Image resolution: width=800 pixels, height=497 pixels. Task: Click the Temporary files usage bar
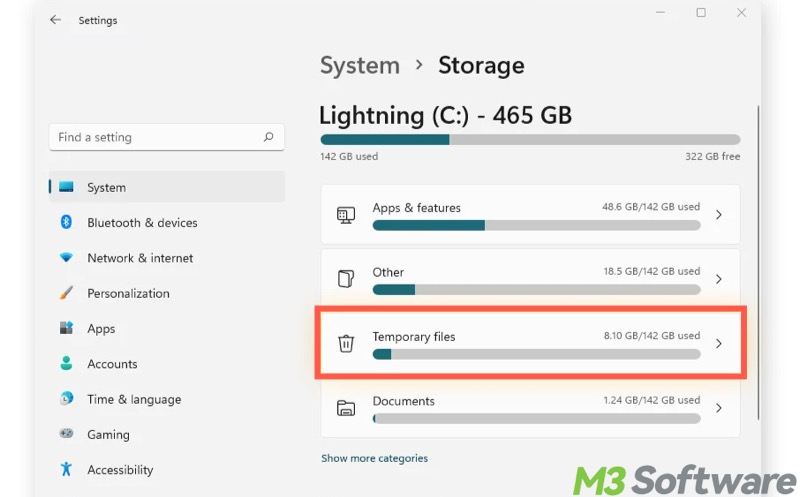point(536,354)
